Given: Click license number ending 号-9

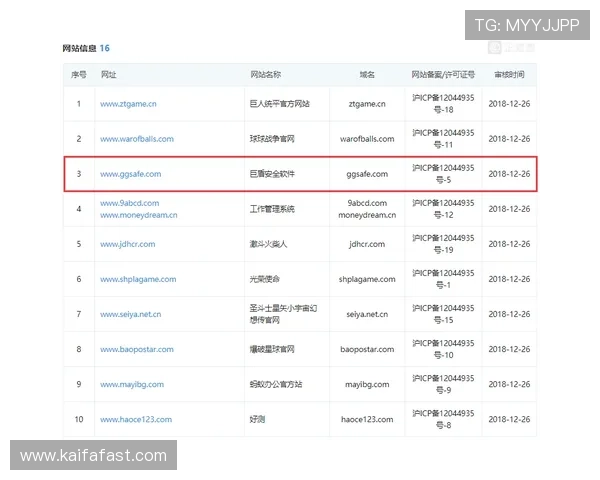Looking at the screenshot, I should coord(443,384).
